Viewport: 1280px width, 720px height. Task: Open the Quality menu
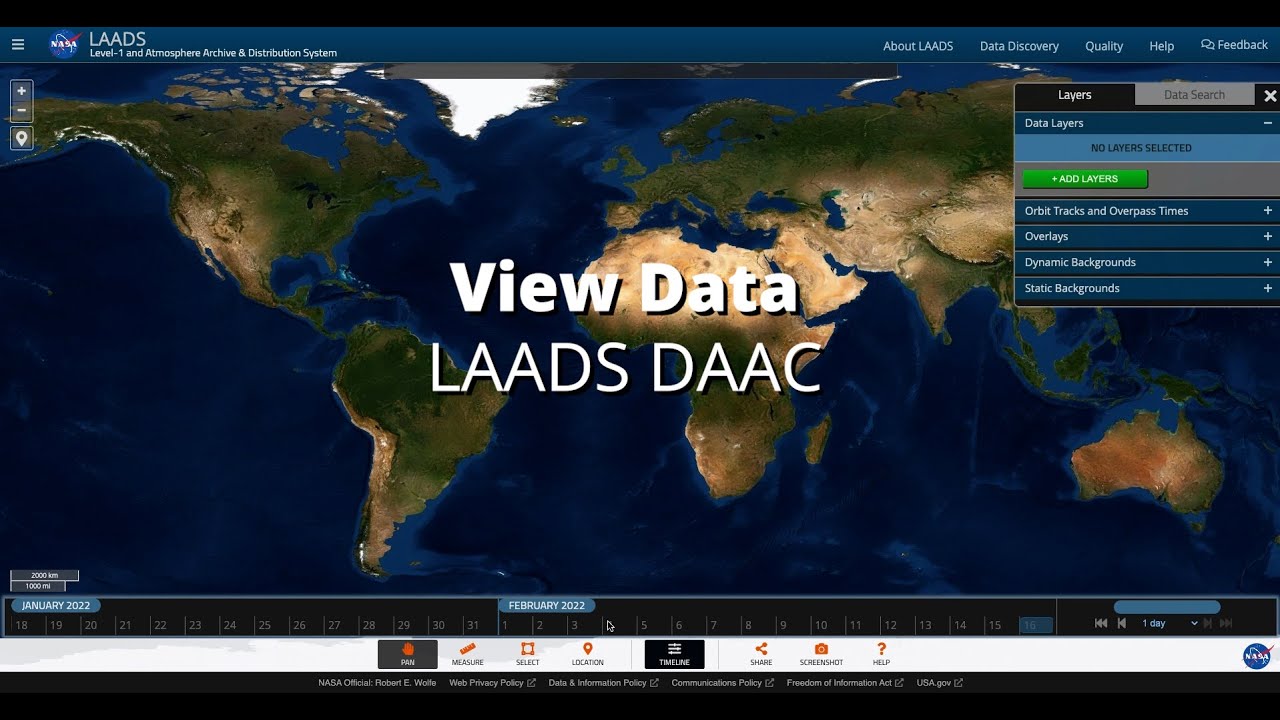(x=1104, y=46)
